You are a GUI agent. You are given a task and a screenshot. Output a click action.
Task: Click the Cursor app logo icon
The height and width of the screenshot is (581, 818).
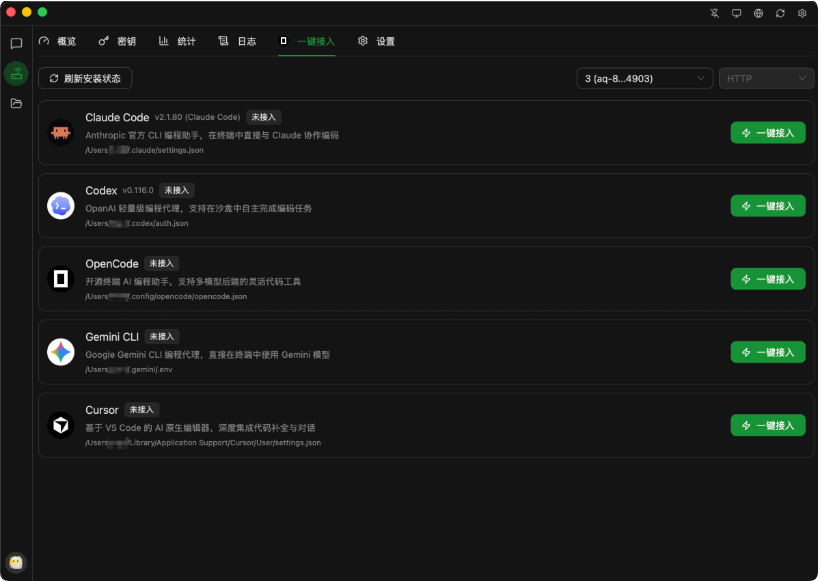tap(59, 424)
